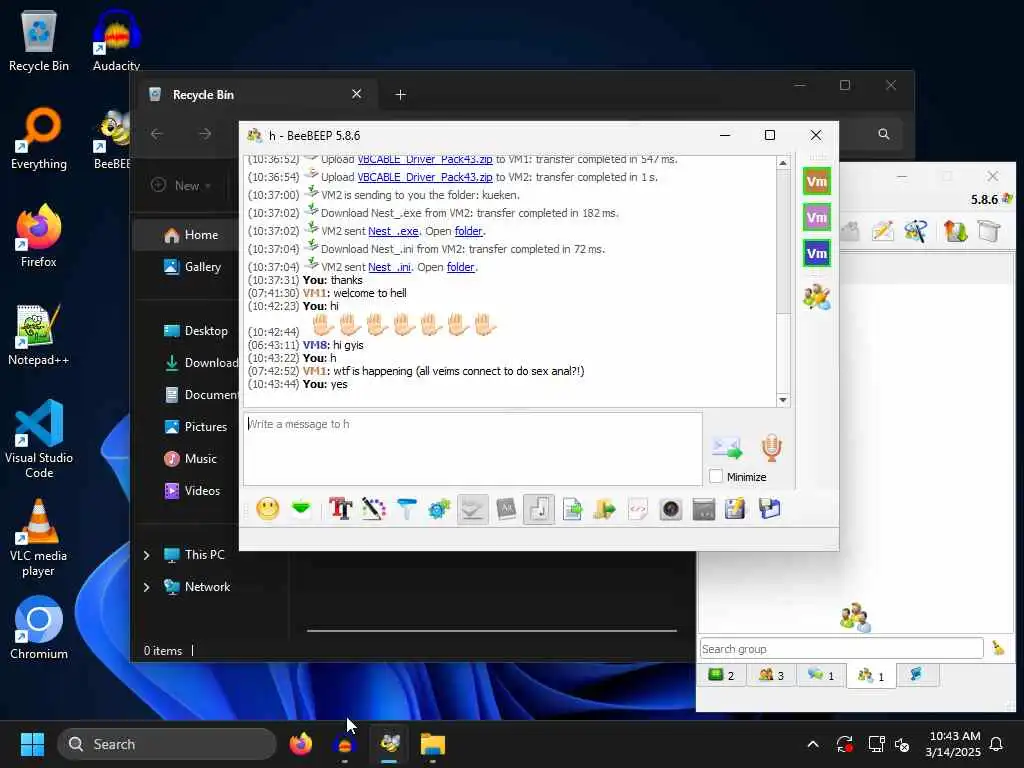Open font color picker pen icon
The width and height of the screenshot is (1024, 768).
[374, 509]
